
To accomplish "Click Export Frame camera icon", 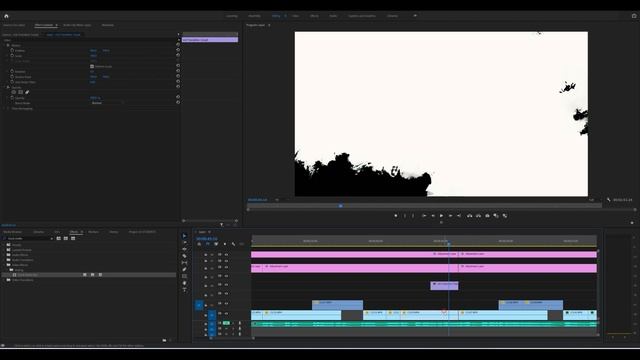I will click(x=487, y=216).
